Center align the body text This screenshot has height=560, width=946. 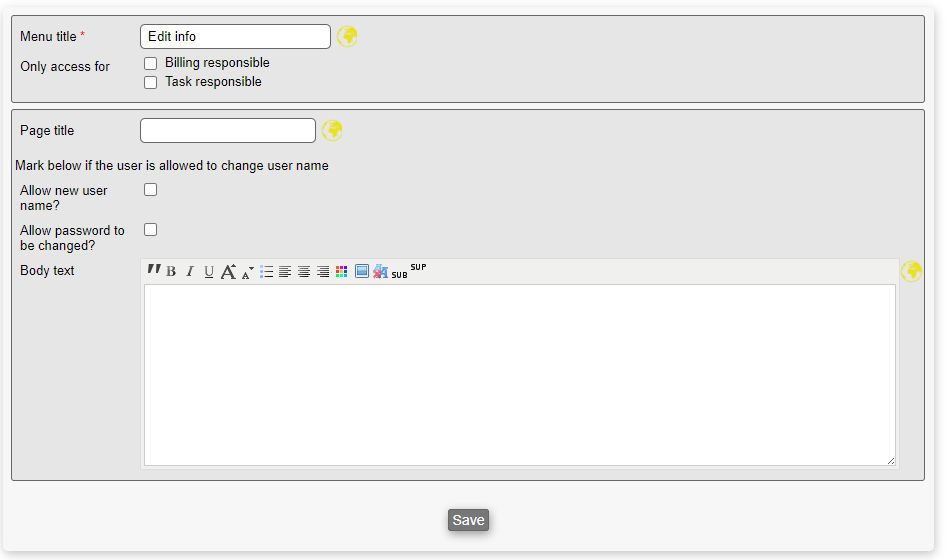[x=304, y=272]
